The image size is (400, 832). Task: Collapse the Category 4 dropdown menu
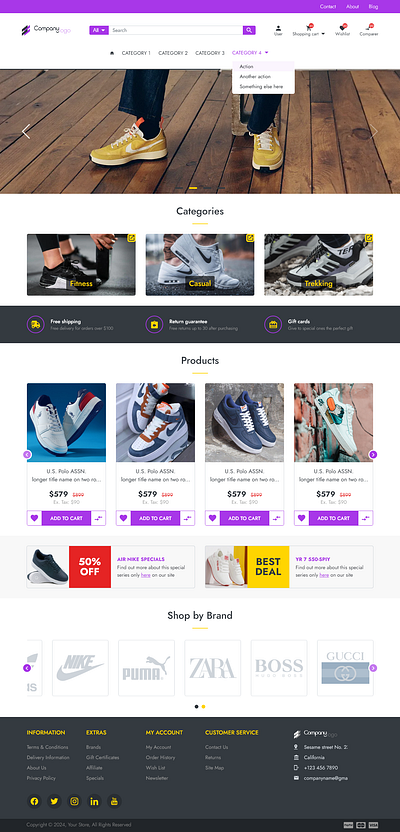250,53
